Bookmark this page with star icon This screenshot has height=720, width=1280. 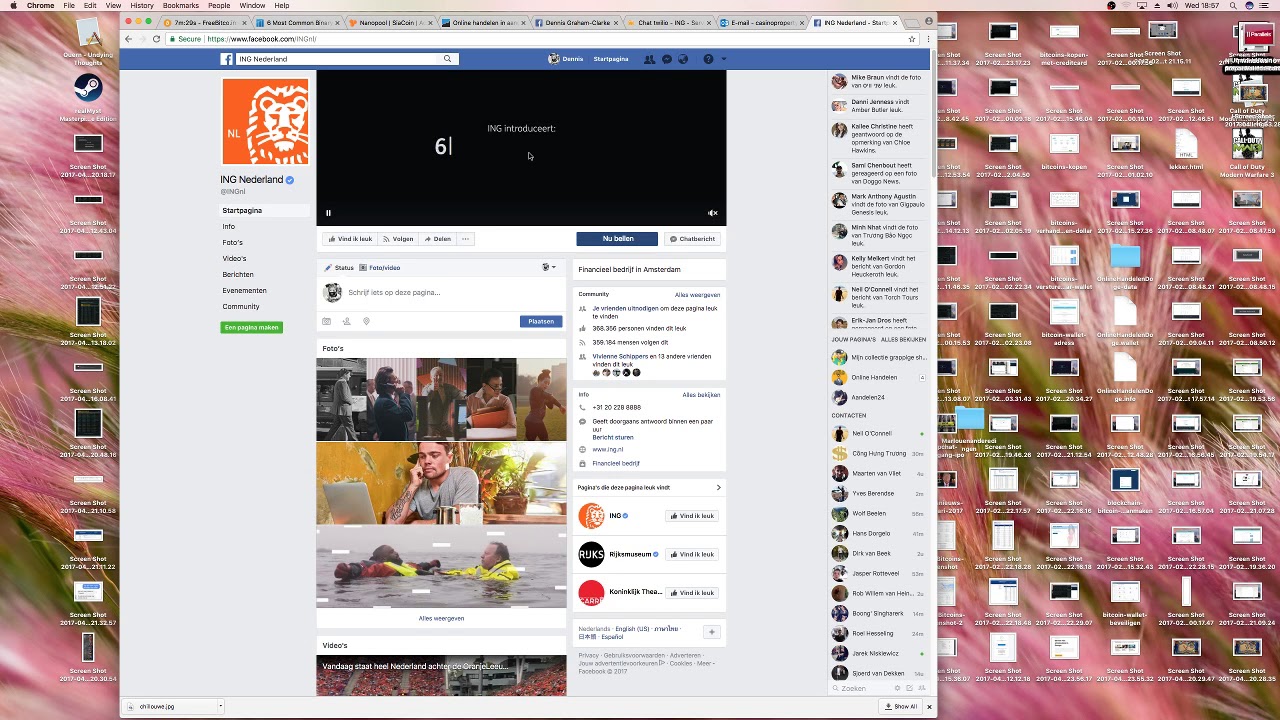click(x=912, y=39)
